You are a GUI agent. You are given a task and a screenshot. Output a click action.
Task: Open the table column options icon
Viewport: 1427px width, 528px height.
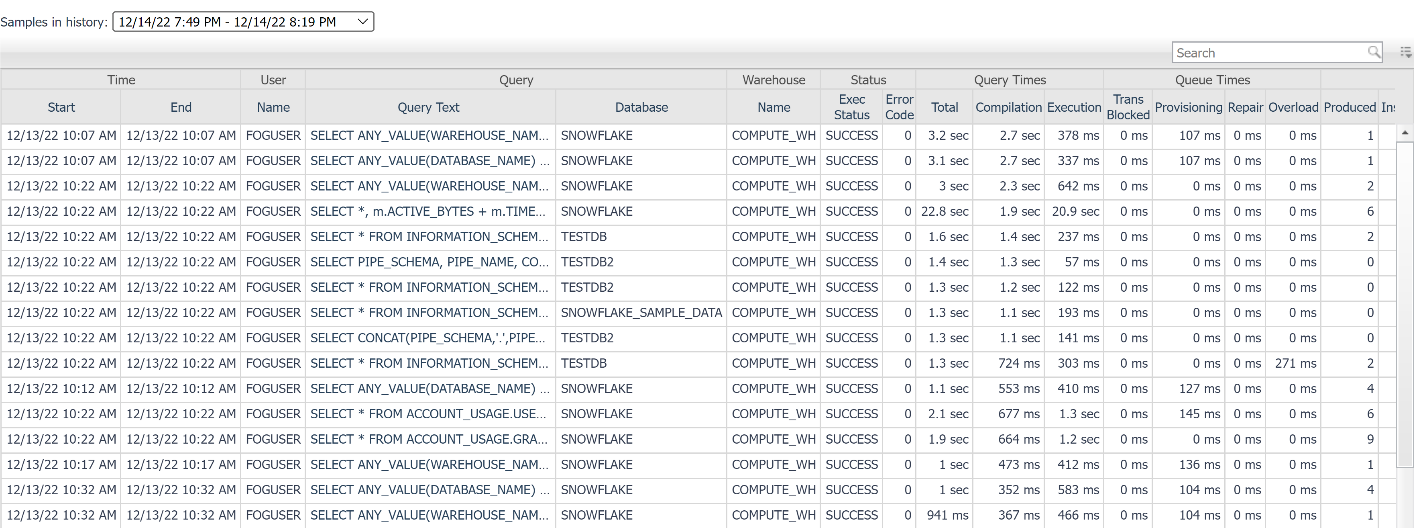pyautogui.click(x=1406, y=52)
